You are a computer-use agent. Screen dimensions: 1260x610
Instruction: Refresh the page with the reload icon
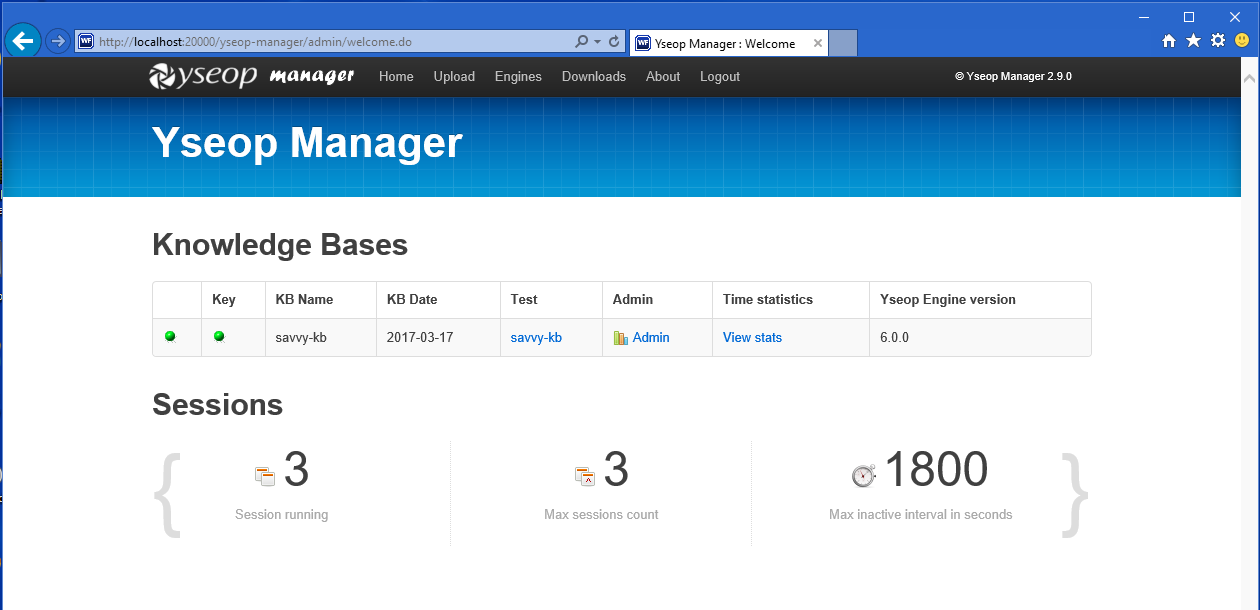pos(614,42)
